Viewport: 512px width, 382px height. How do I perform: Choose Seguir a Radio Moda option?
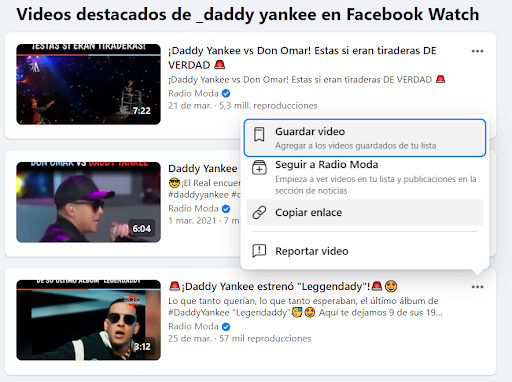[x=365, y=177]
